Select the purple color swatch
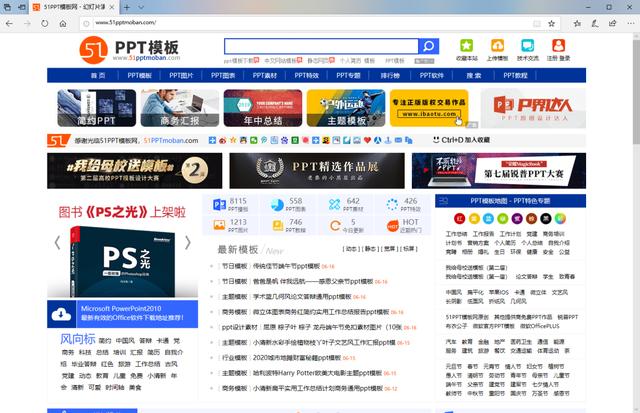 pos(517,219)
